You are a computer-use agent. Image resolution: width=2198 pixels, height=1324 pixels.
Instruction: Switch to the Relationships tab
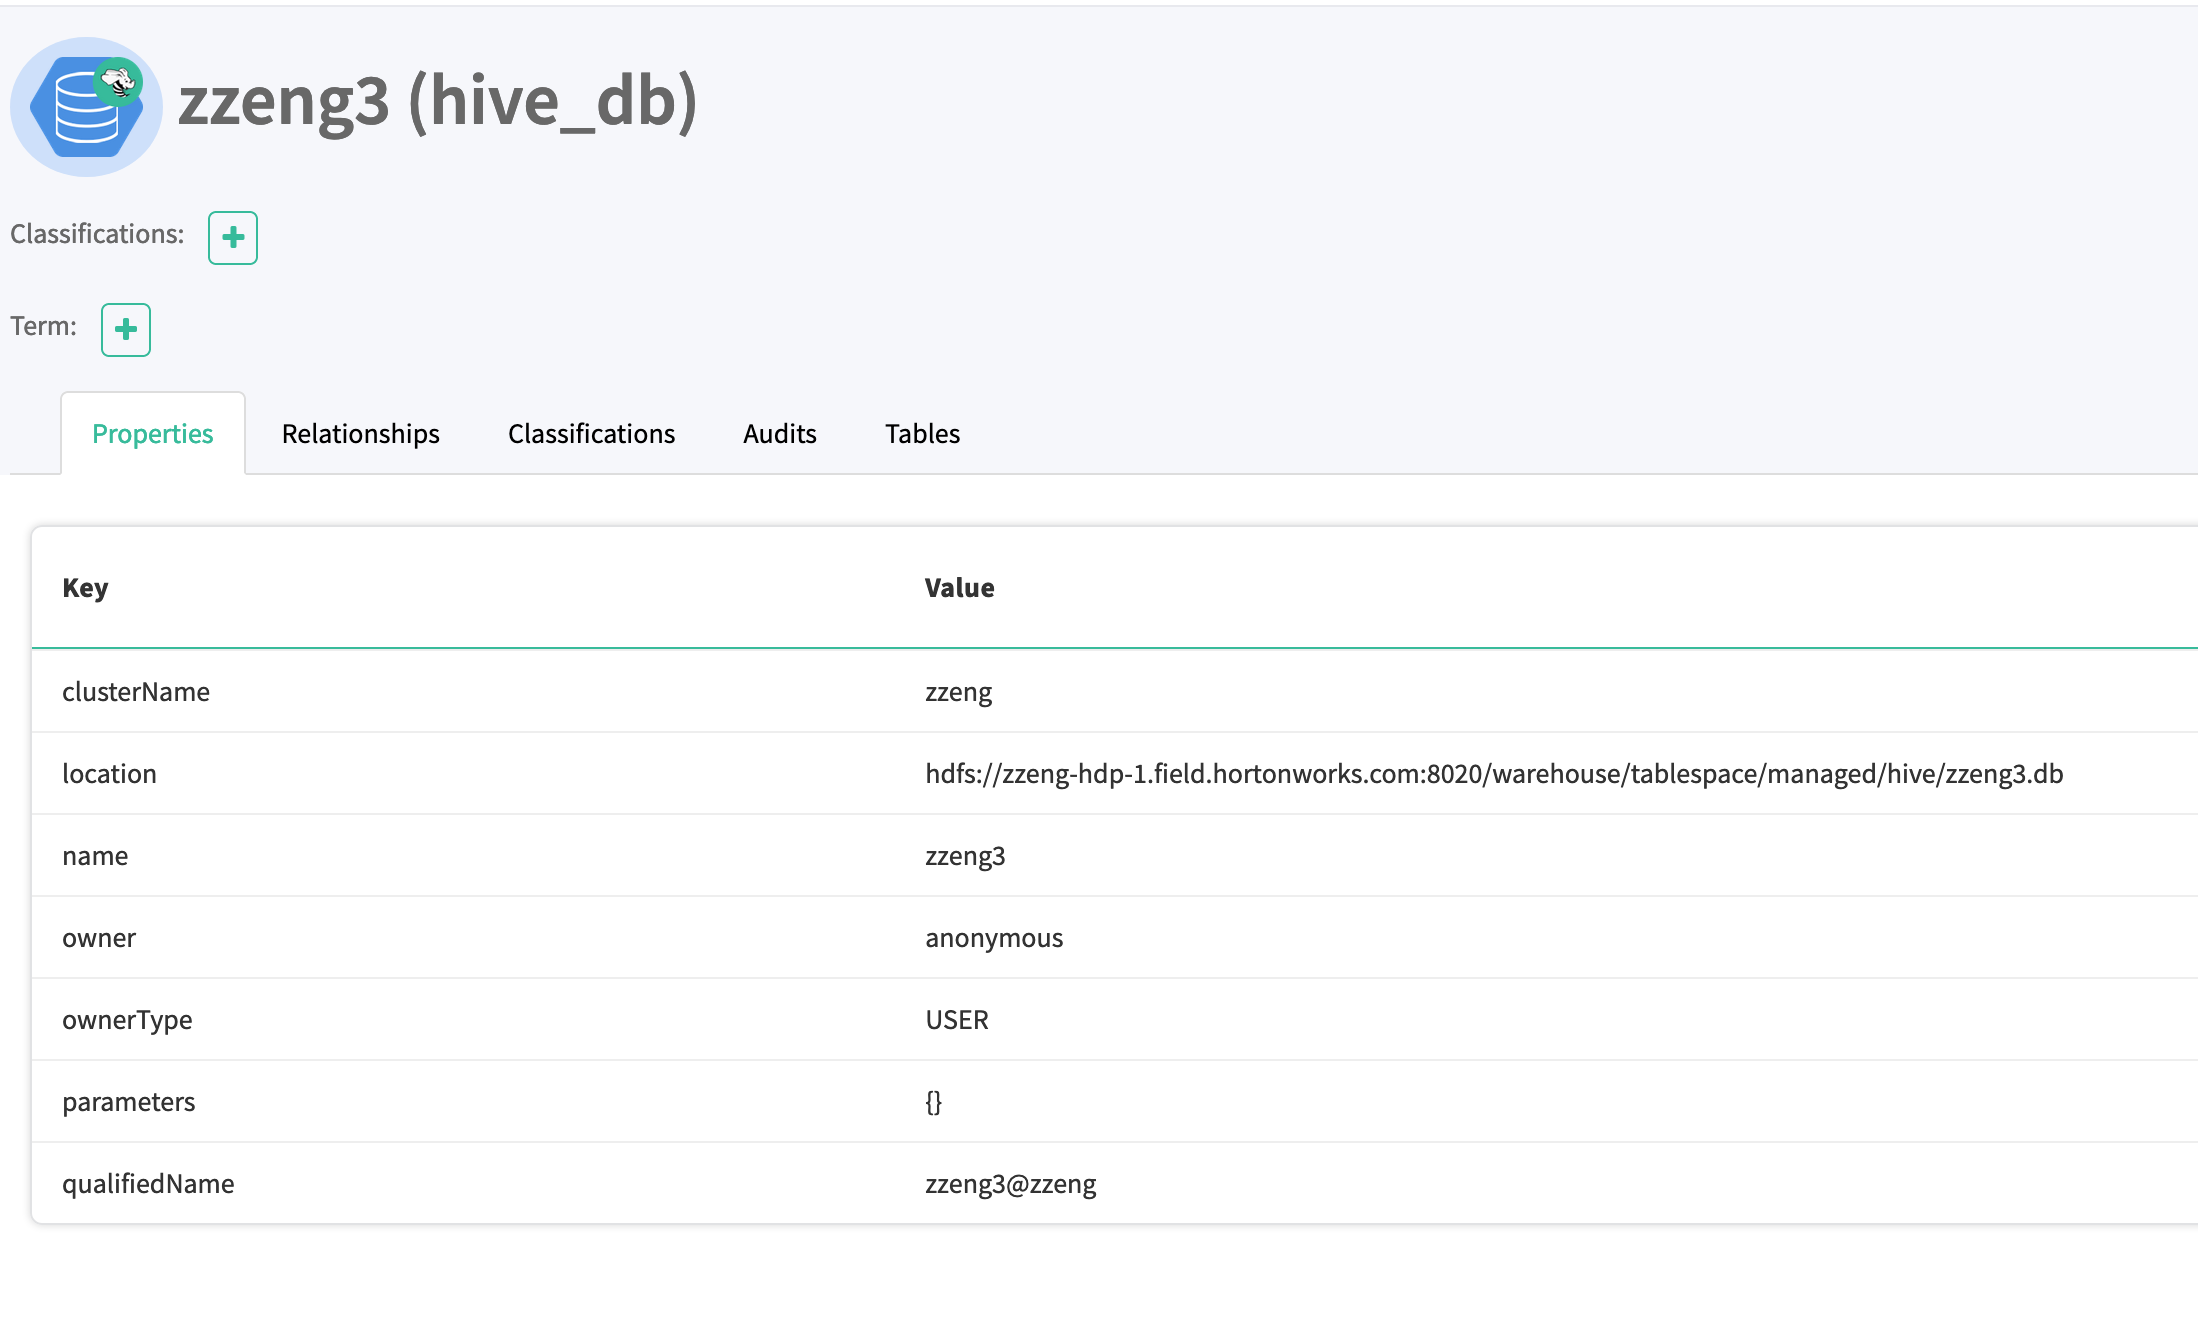coord(360,434)
